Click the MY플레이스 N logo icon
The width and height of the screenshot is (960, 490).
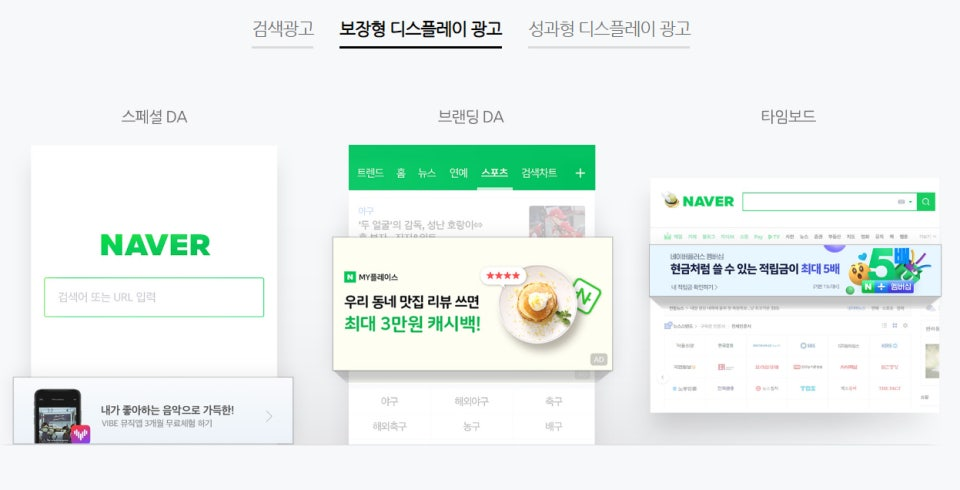pos(350,277)
